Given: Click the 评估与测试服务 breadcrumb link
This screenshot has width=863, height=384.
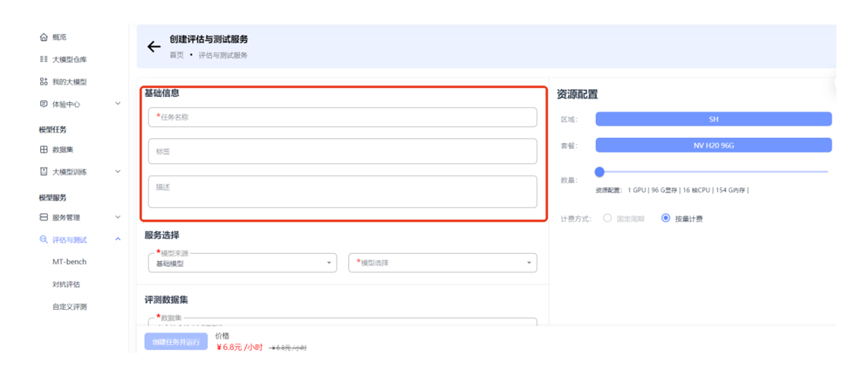Looking at the screenshot, I should coord(223,56).
